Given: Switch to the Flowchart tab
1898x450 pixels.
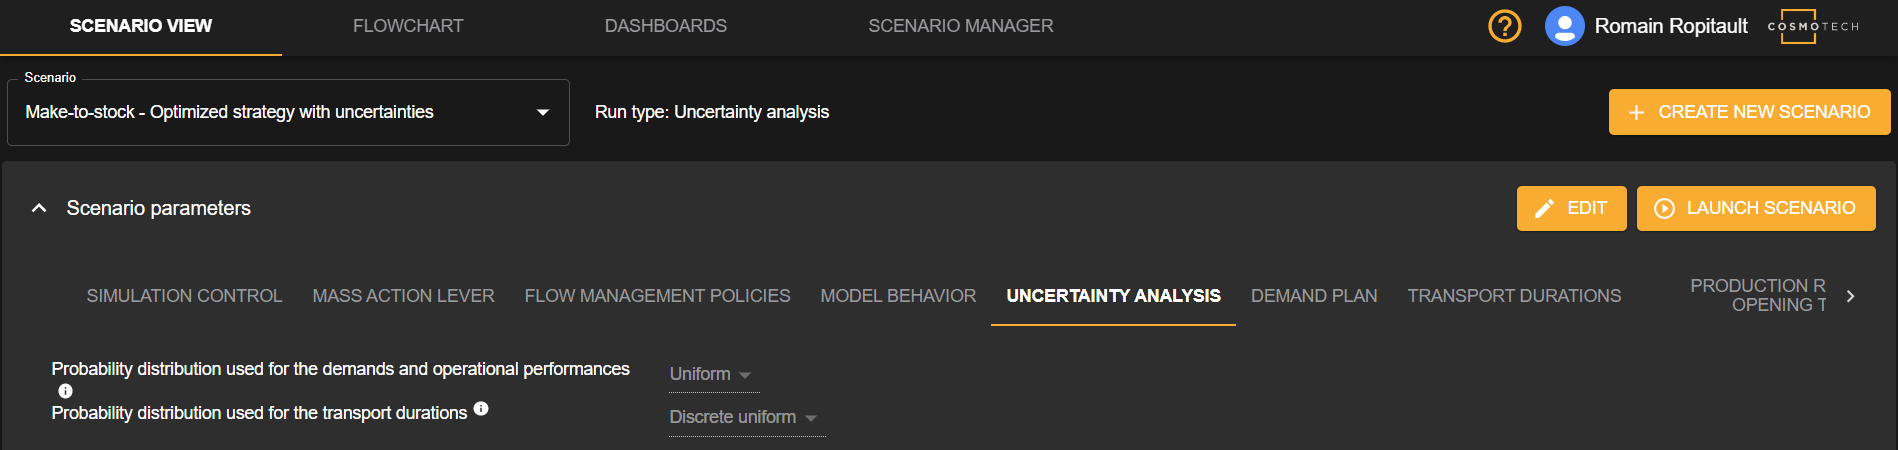Looking at the screenshot, I should pos(408,26).
